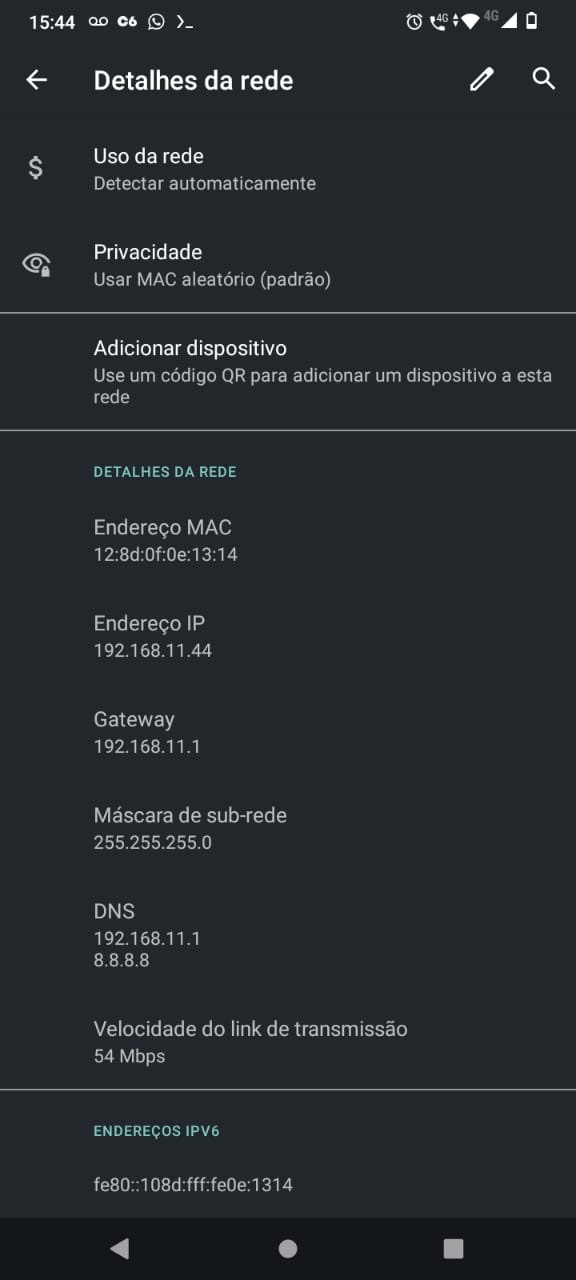The height and width of the screenshot is (1280, 576).
Task: Tap the recent apps square button
Action: pyautogui.click(x=453, y=1248)
